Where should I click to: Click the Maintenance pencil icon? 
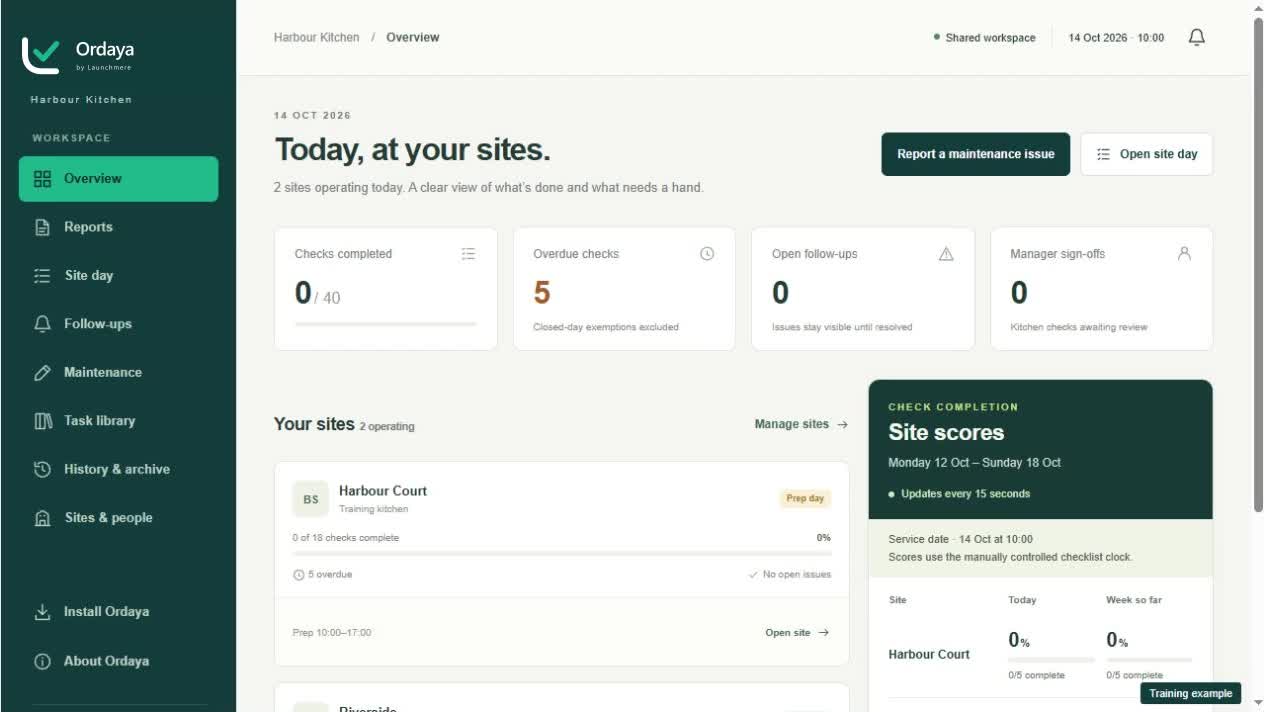[x=42, y=373]
